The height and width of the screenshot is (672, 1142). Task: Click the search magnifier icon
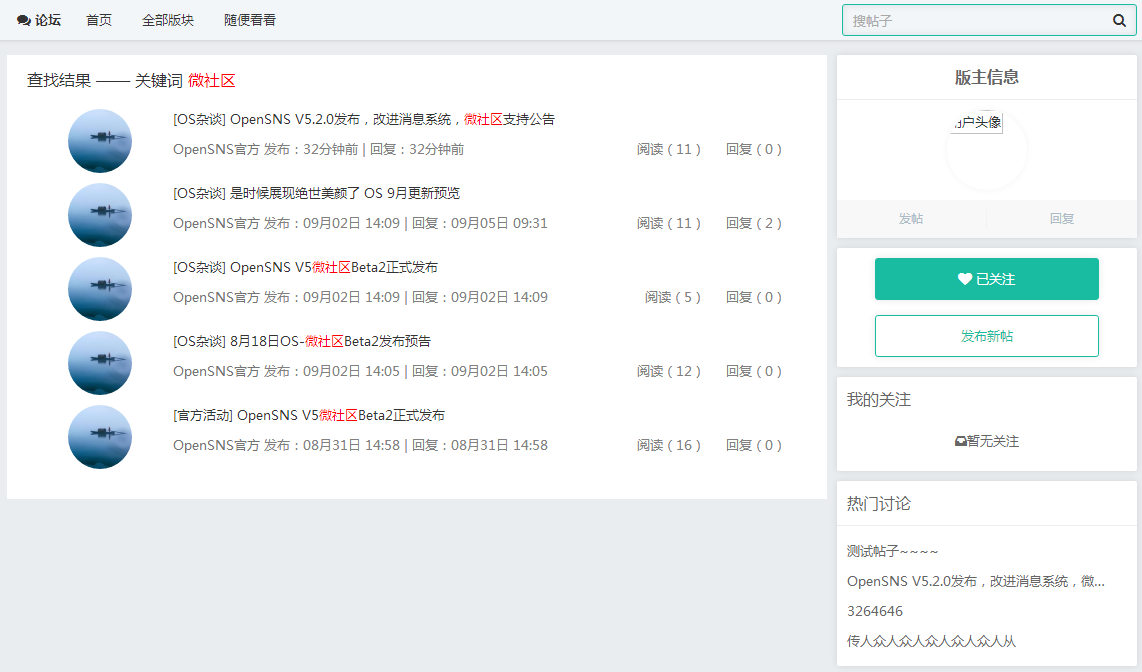[1119, 20]
